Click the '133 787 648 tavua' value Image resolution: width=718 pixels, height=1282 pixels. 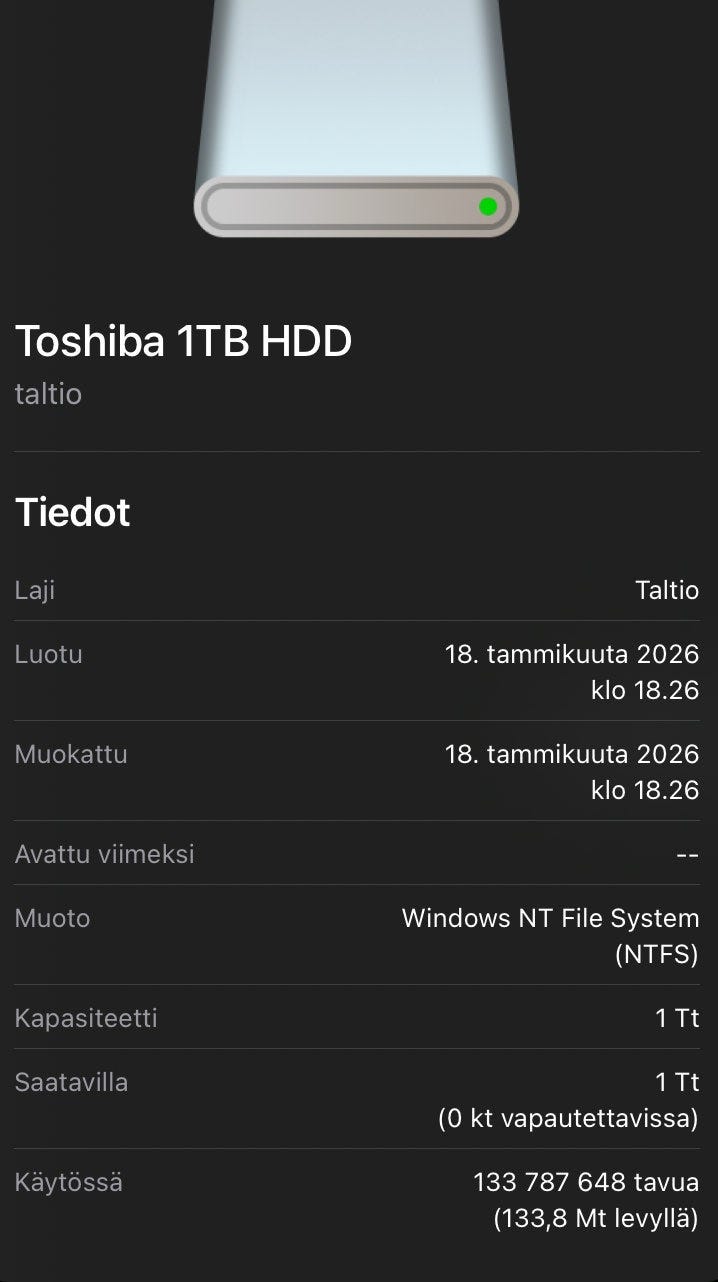coord(586,1183)
